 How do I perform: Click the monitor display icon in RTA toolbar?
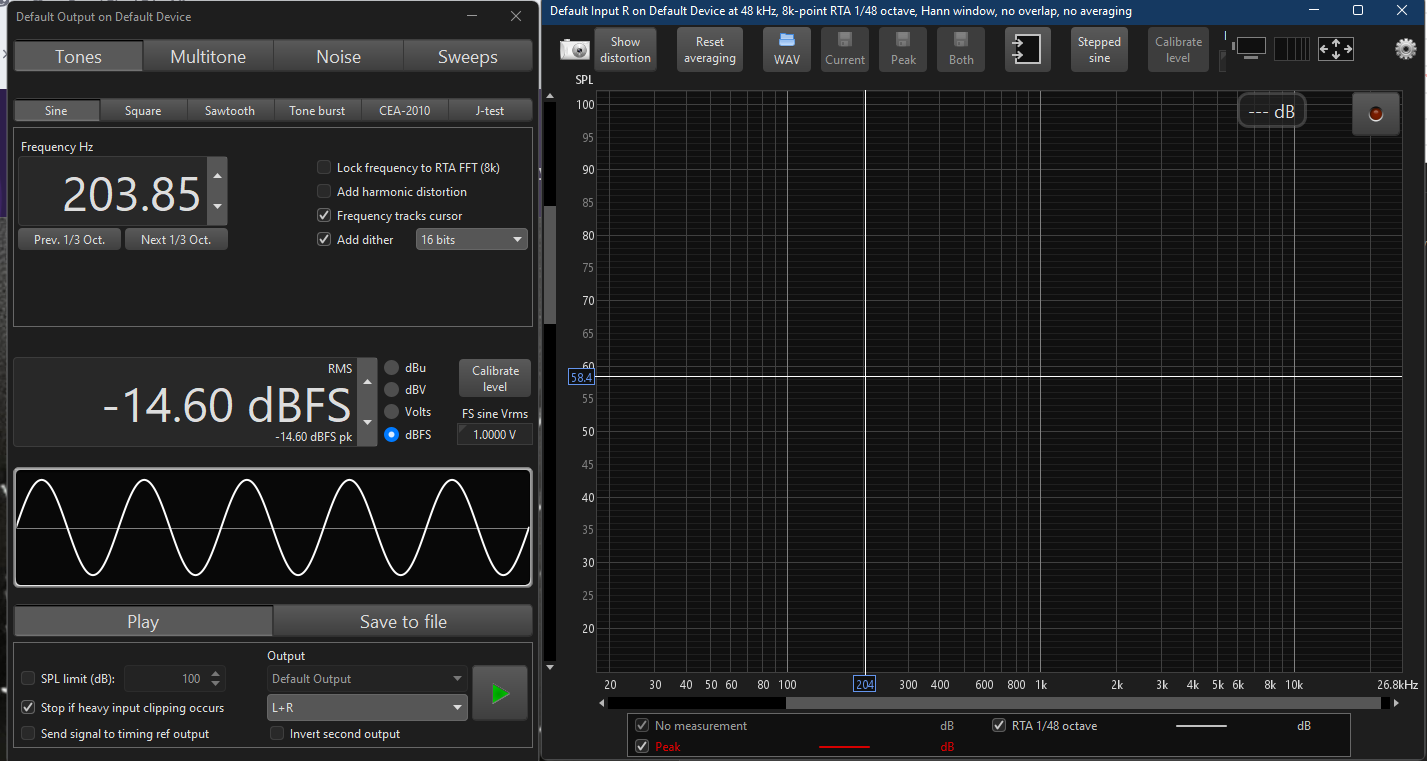pos(1250,47)
